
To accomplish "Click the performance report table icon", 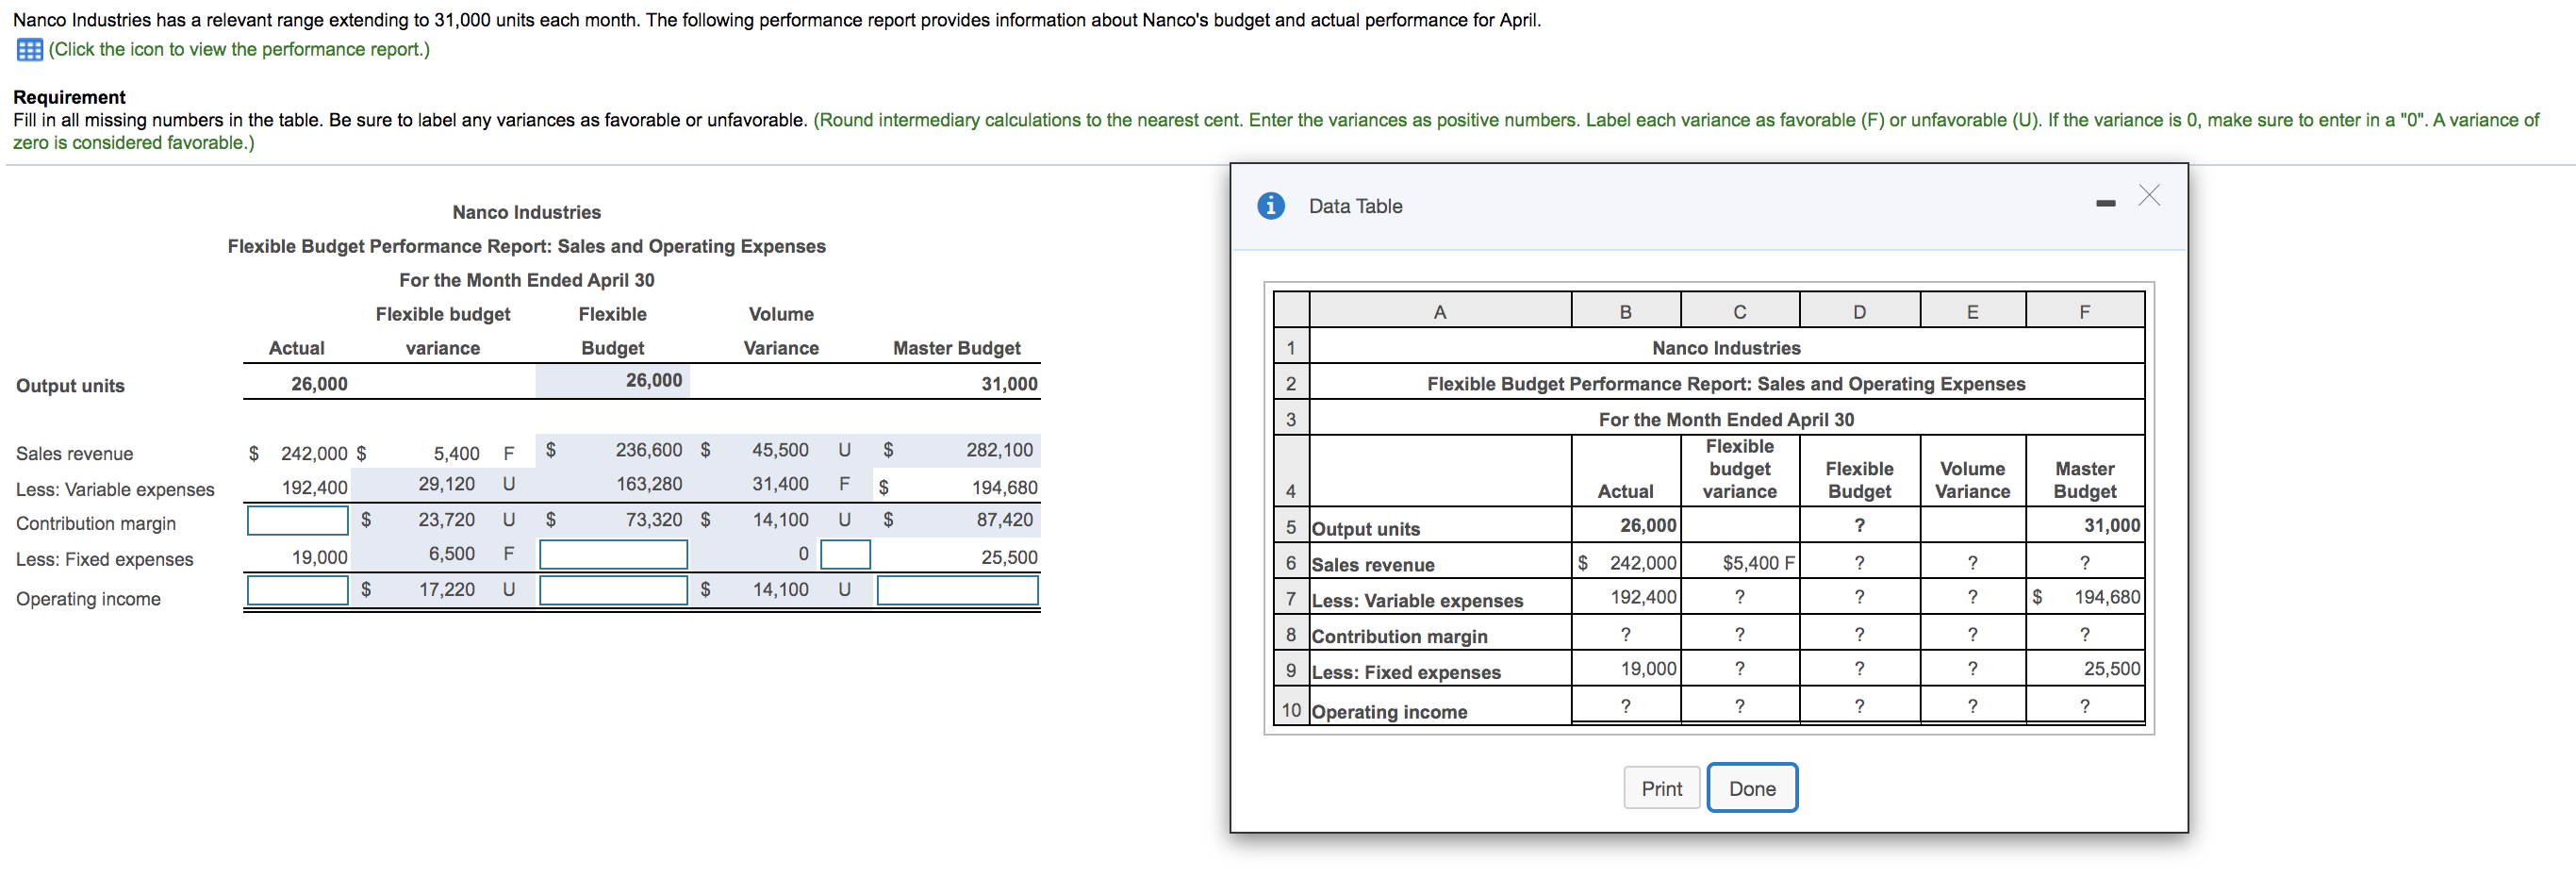I will point(30,50).
